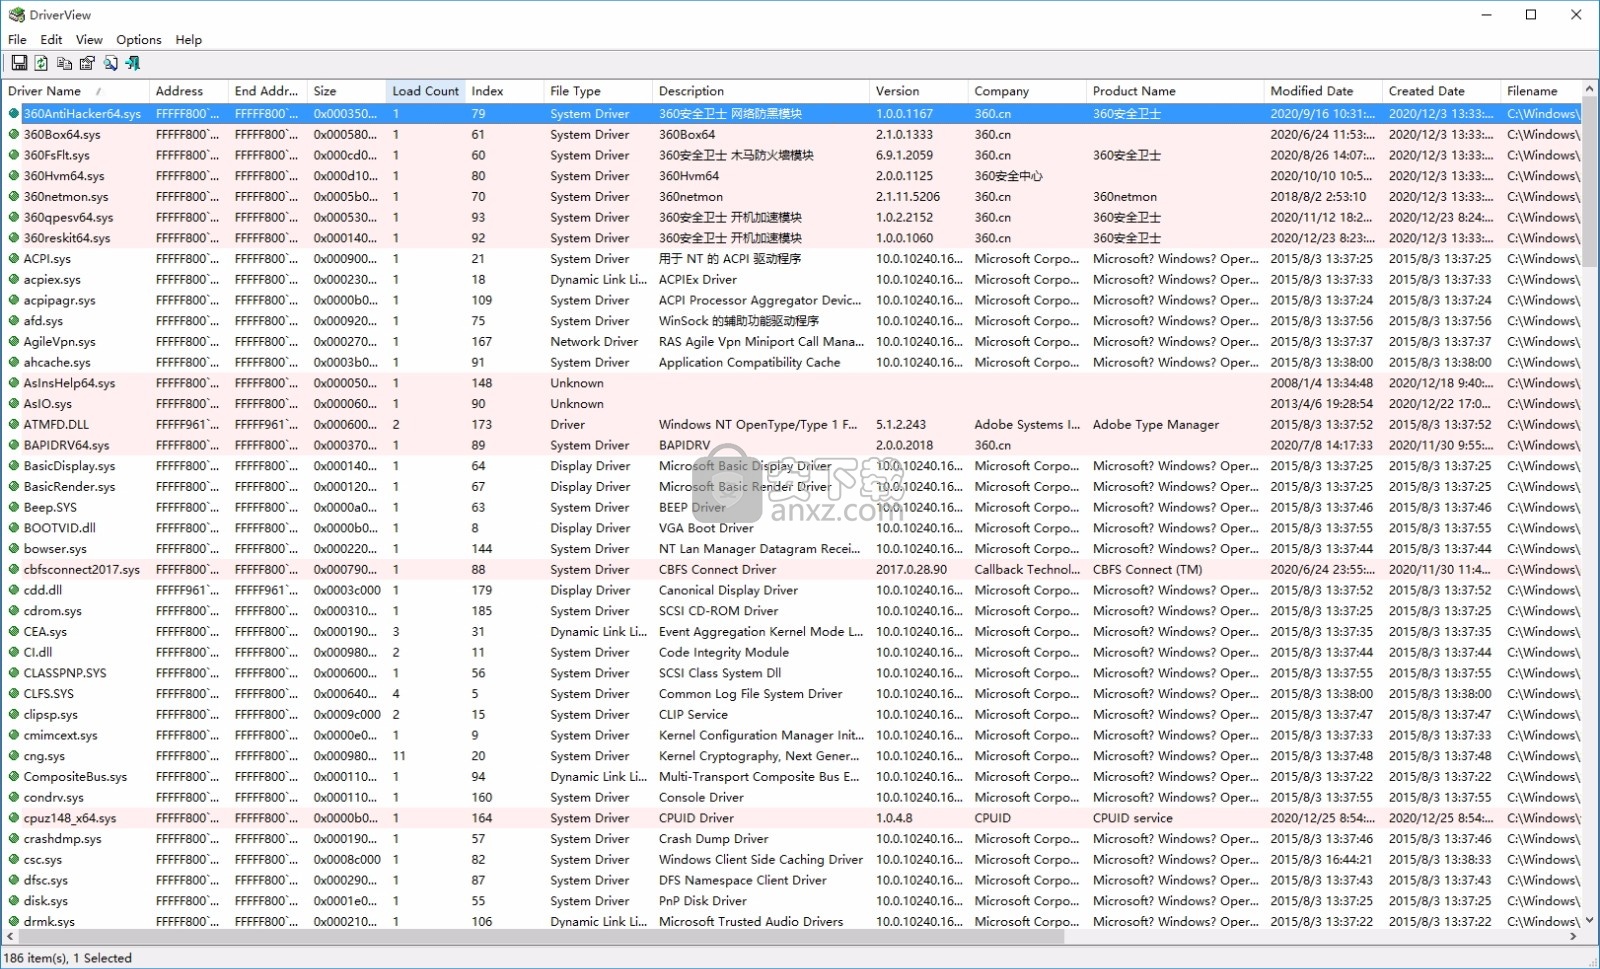Click the Refresh toolbar icon
Screen dimensions: 1600x969
(x=41, y=63)
